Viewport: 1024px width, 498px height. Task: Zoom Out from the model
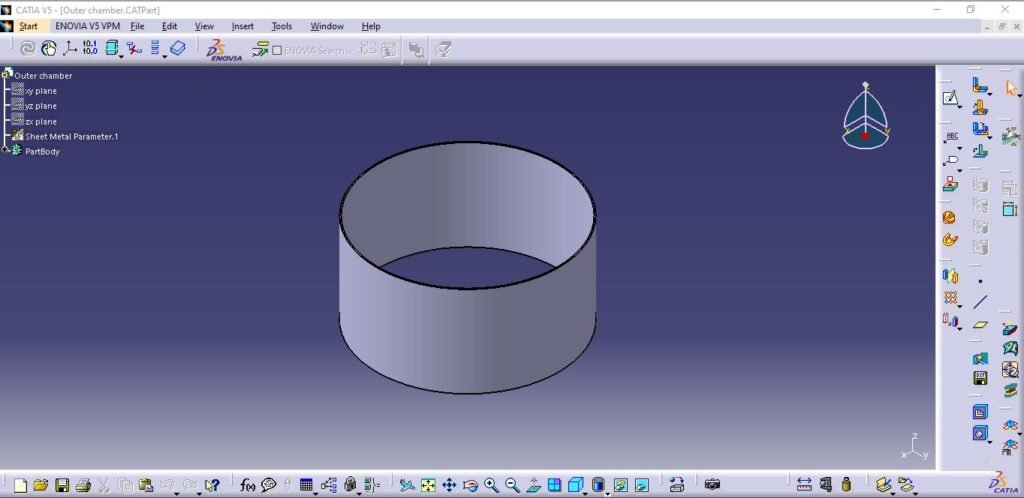(x=513, y=485)
